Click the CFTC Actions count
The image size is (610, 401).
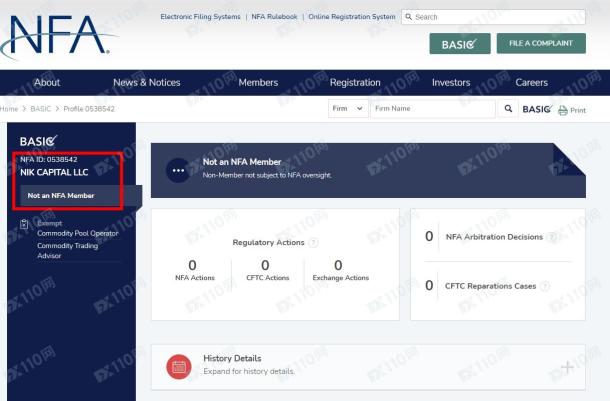tap(265, 265)
